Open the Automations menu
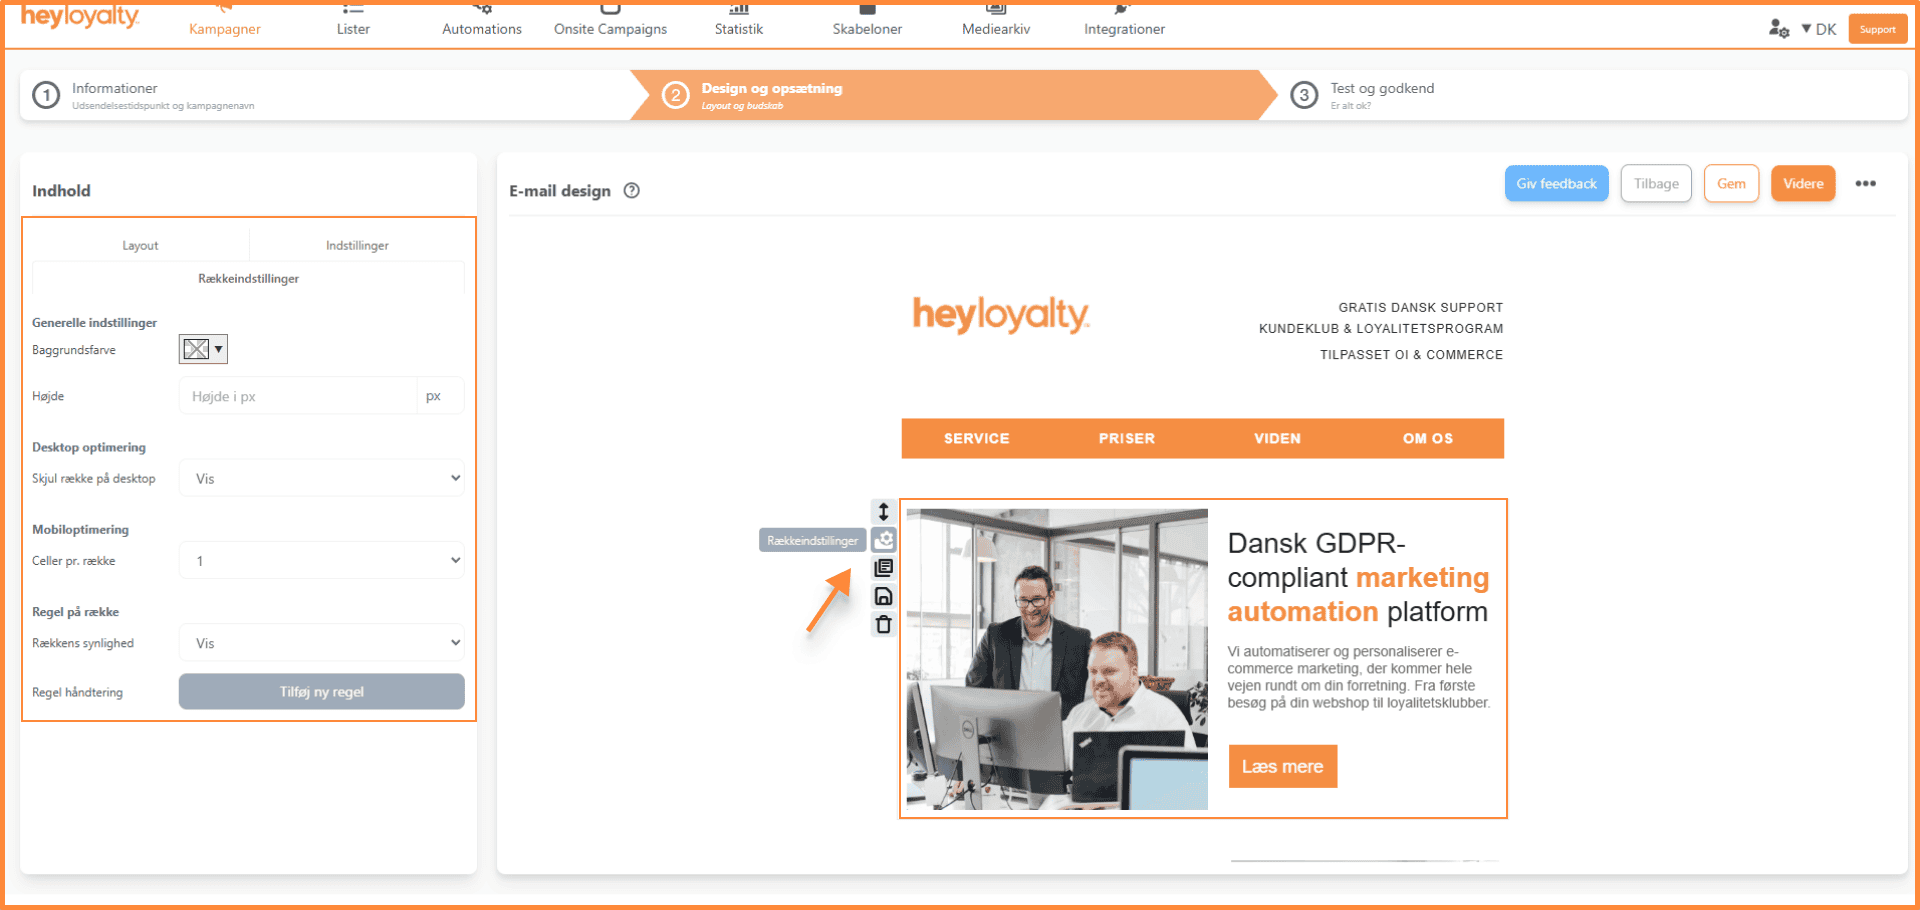 point(482,29)
